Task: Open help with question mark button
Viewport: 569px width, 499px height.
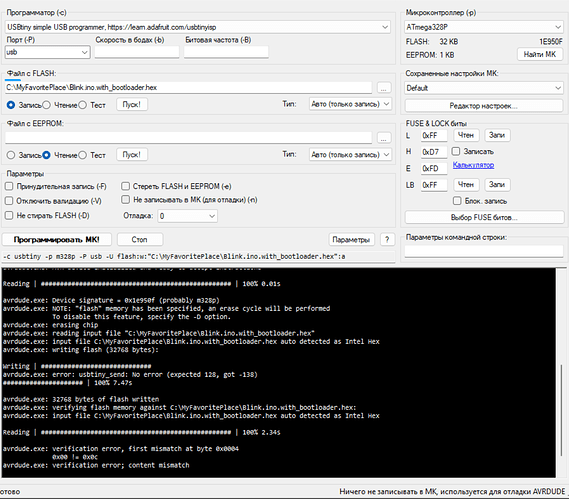Action: tap(387, 240)
